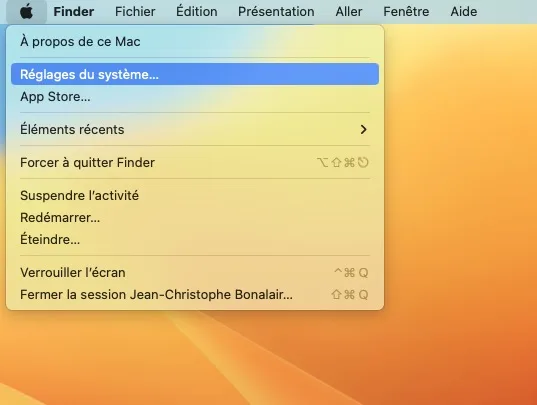The width and height of the screenshot is (537, 405).
Task: Choose Verrouiller l'écran
Action: (195, 273)
